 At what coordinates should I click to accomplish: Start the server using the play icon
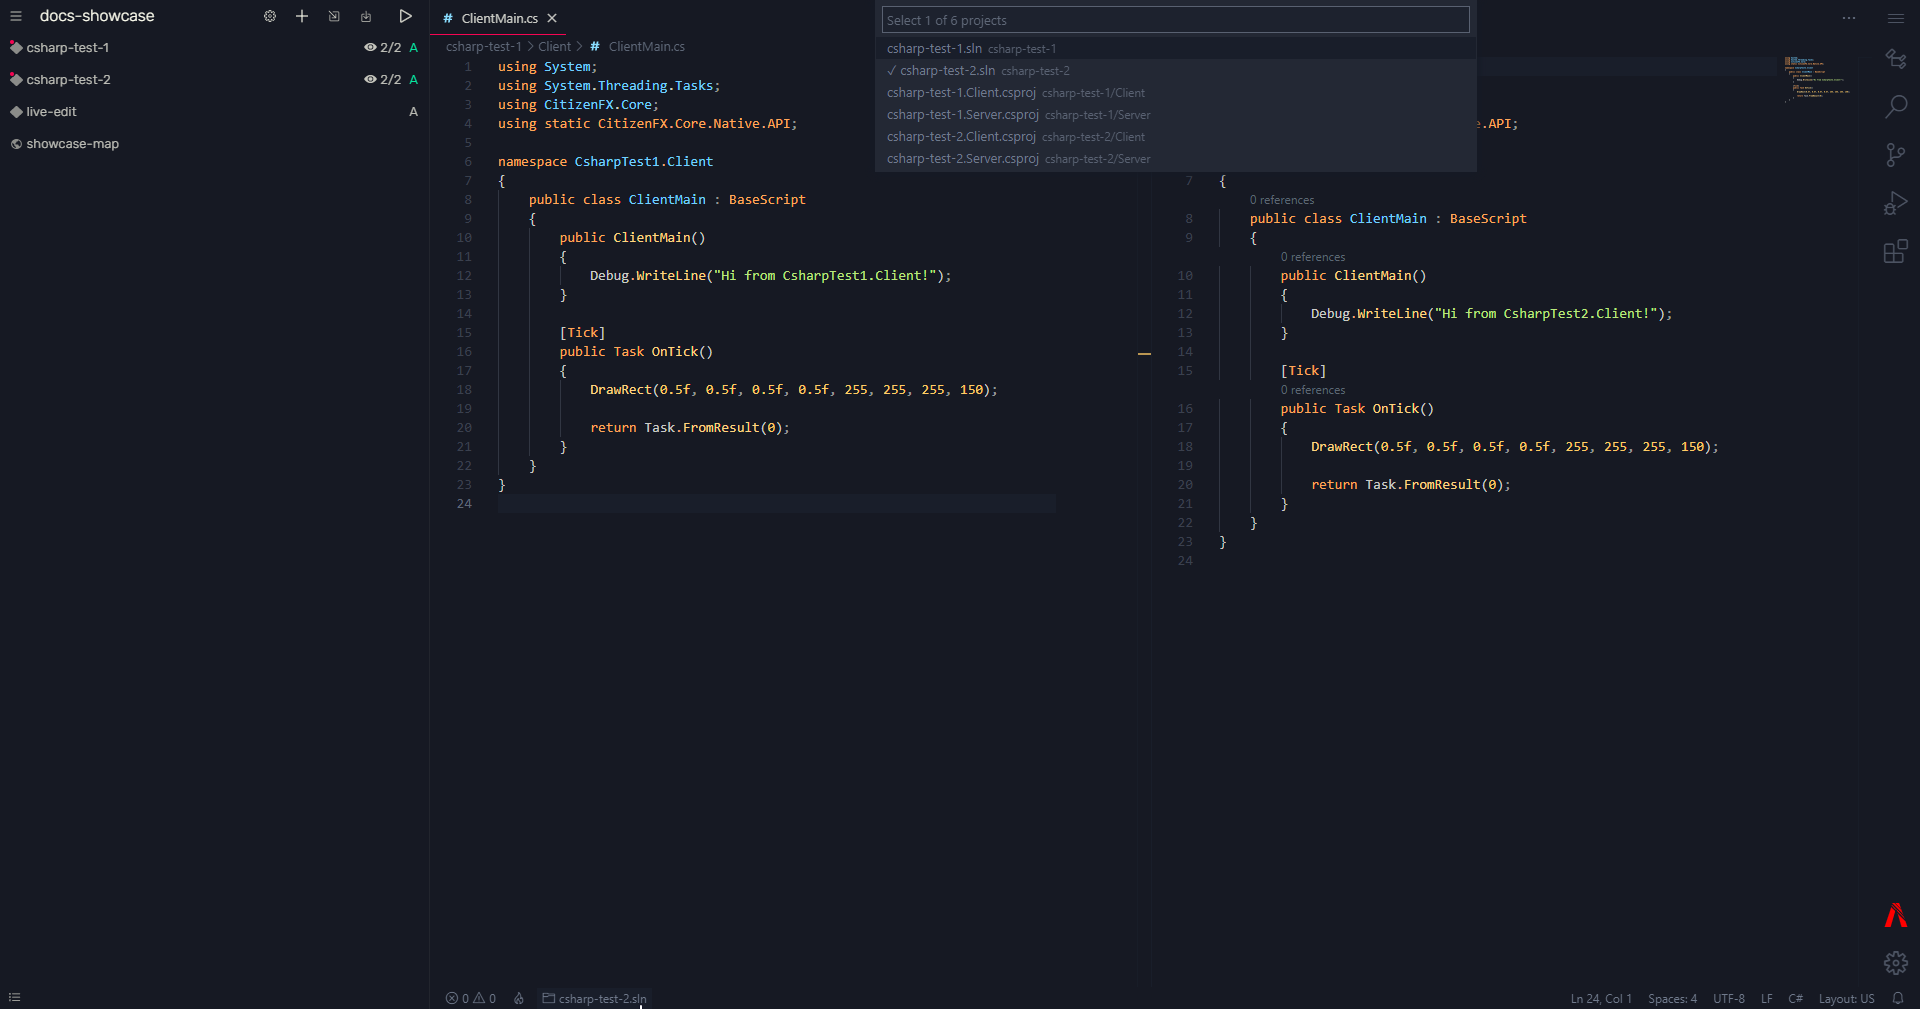(405, 16)
